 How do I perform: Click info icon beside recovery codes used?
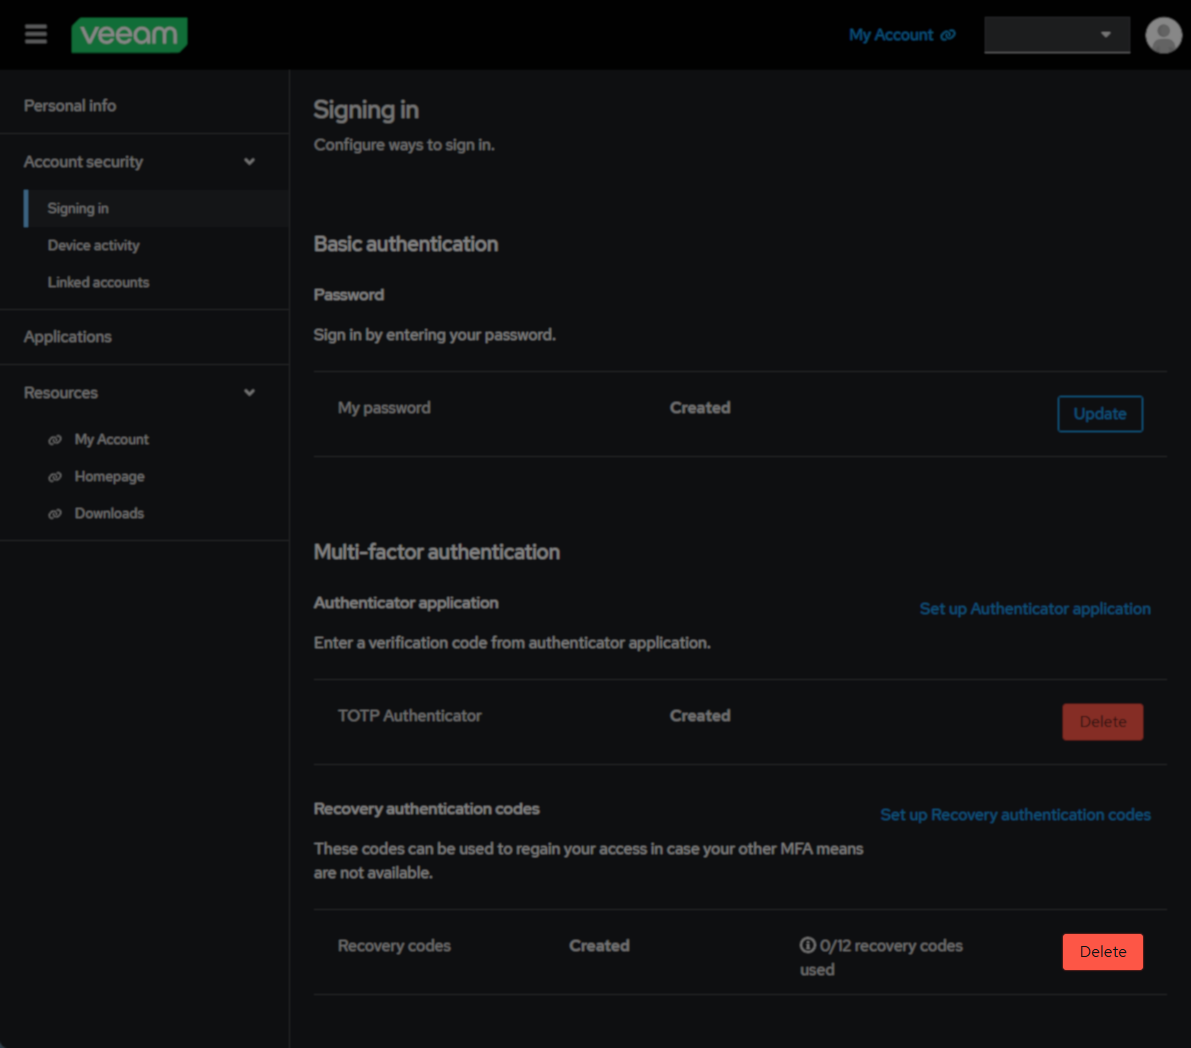pyautogui.click(x=807, y=945)
